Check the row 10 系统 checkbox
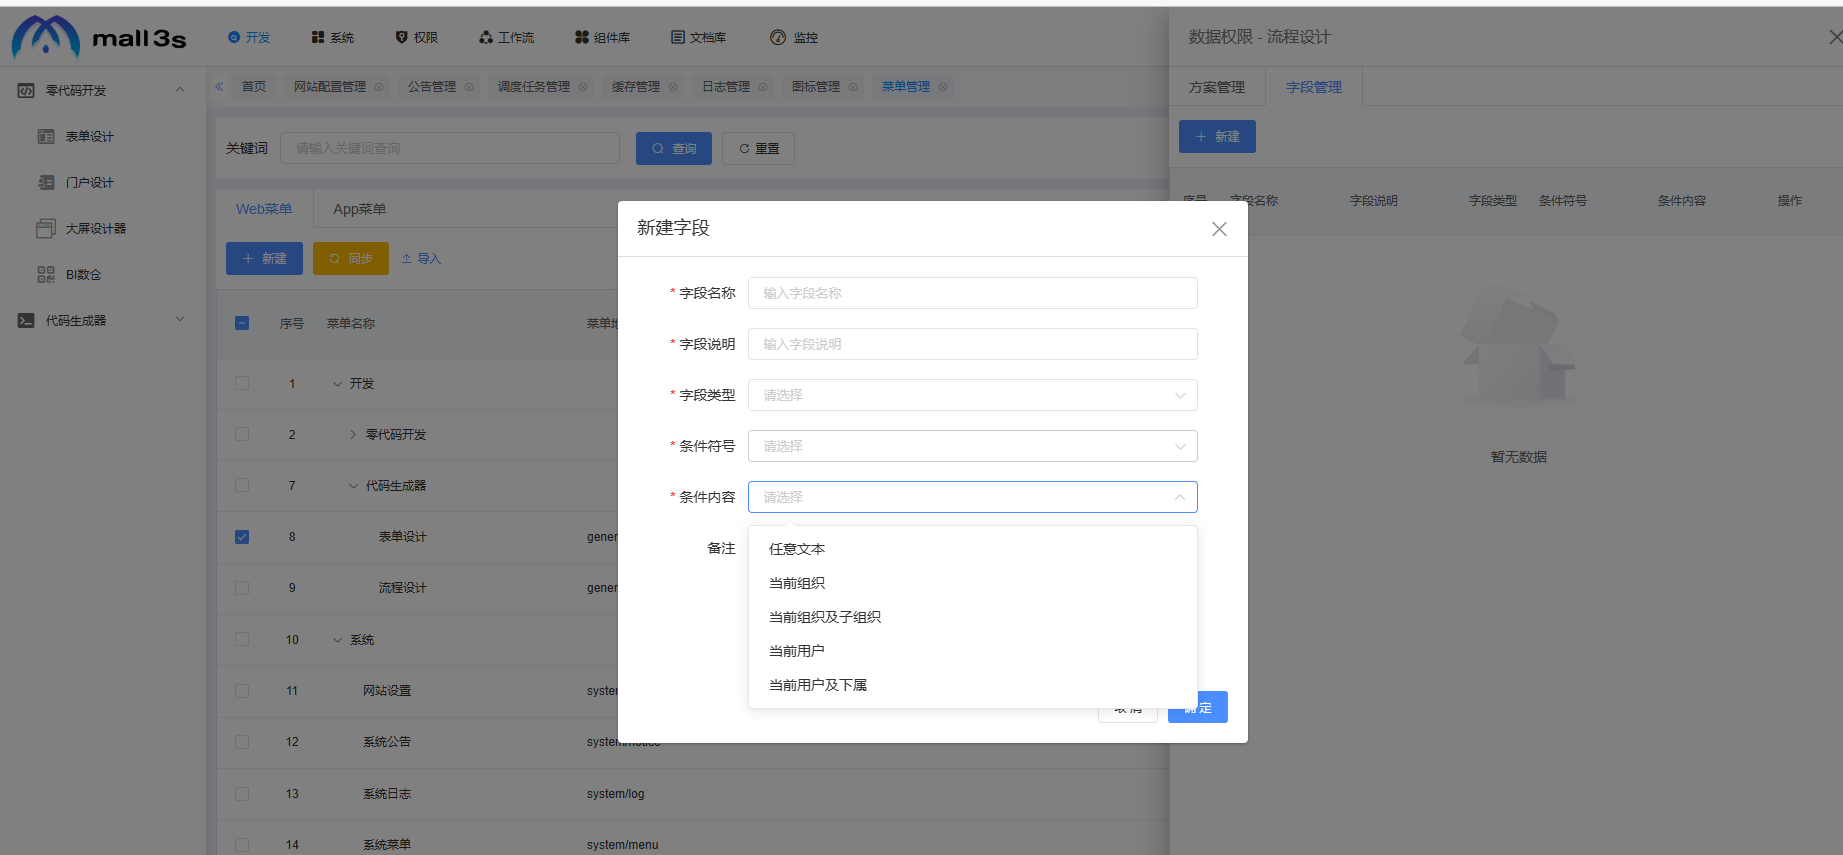 pyautogui.click(x=242, y=639)
